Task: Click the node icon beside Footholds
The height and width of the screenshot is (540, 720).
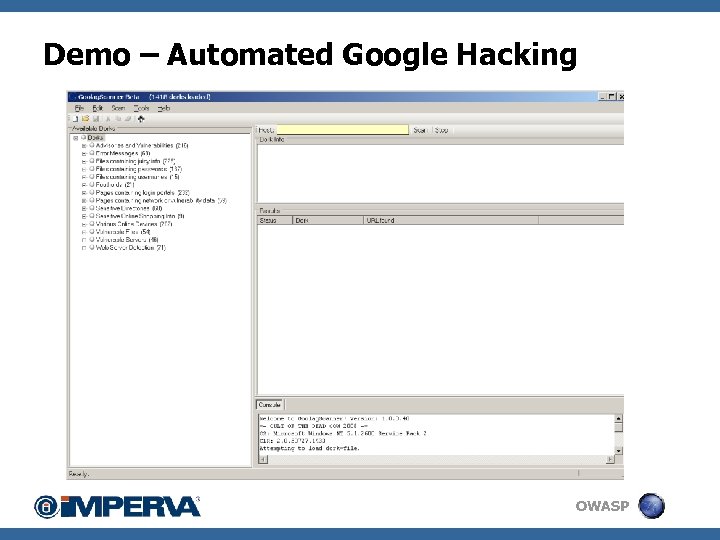Action: [92, 185]
